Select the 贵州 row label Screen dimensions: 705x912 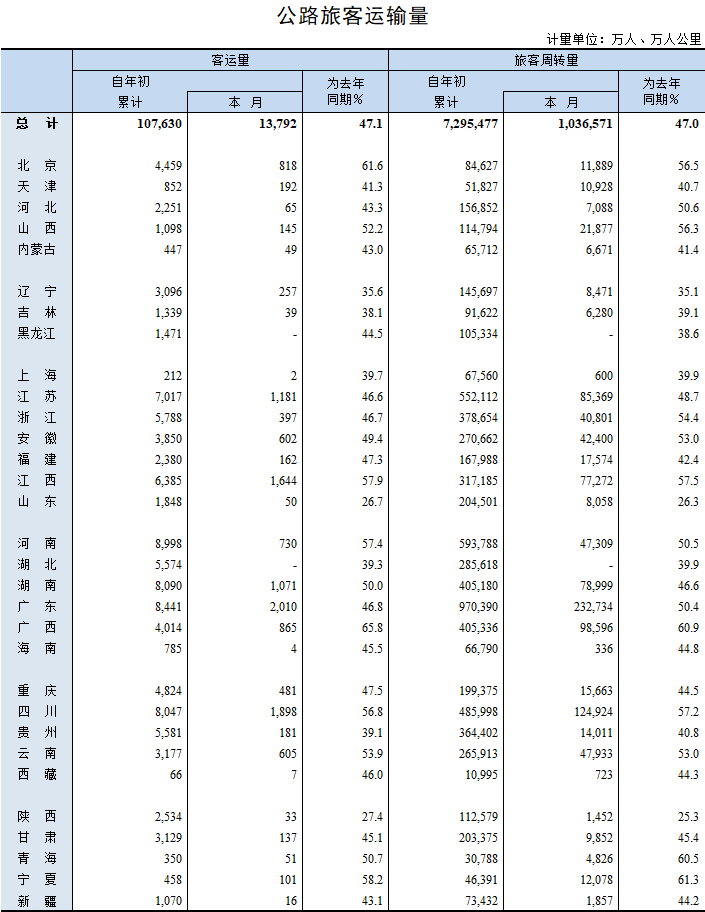[x=37, y=732]
